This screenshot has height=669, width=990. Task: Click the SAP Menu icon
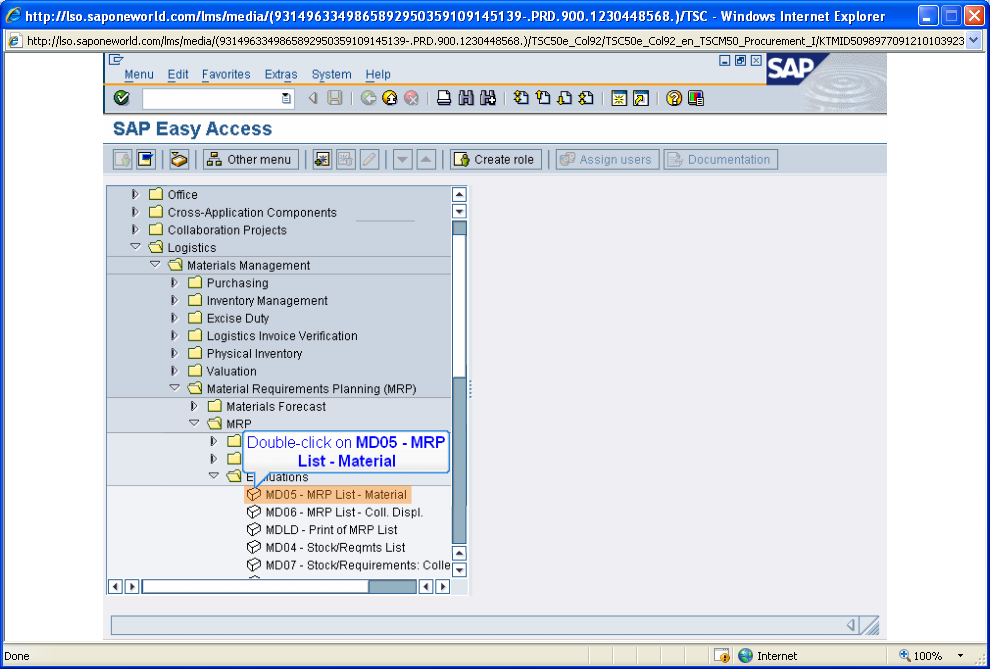(146, 159)
